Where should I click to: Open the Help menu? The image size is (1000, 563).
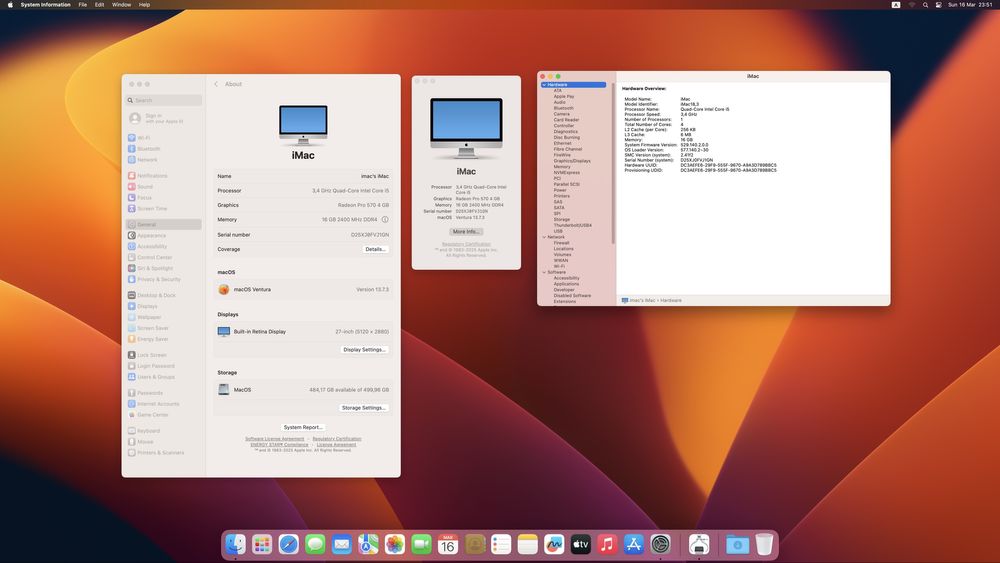point(145,4)
